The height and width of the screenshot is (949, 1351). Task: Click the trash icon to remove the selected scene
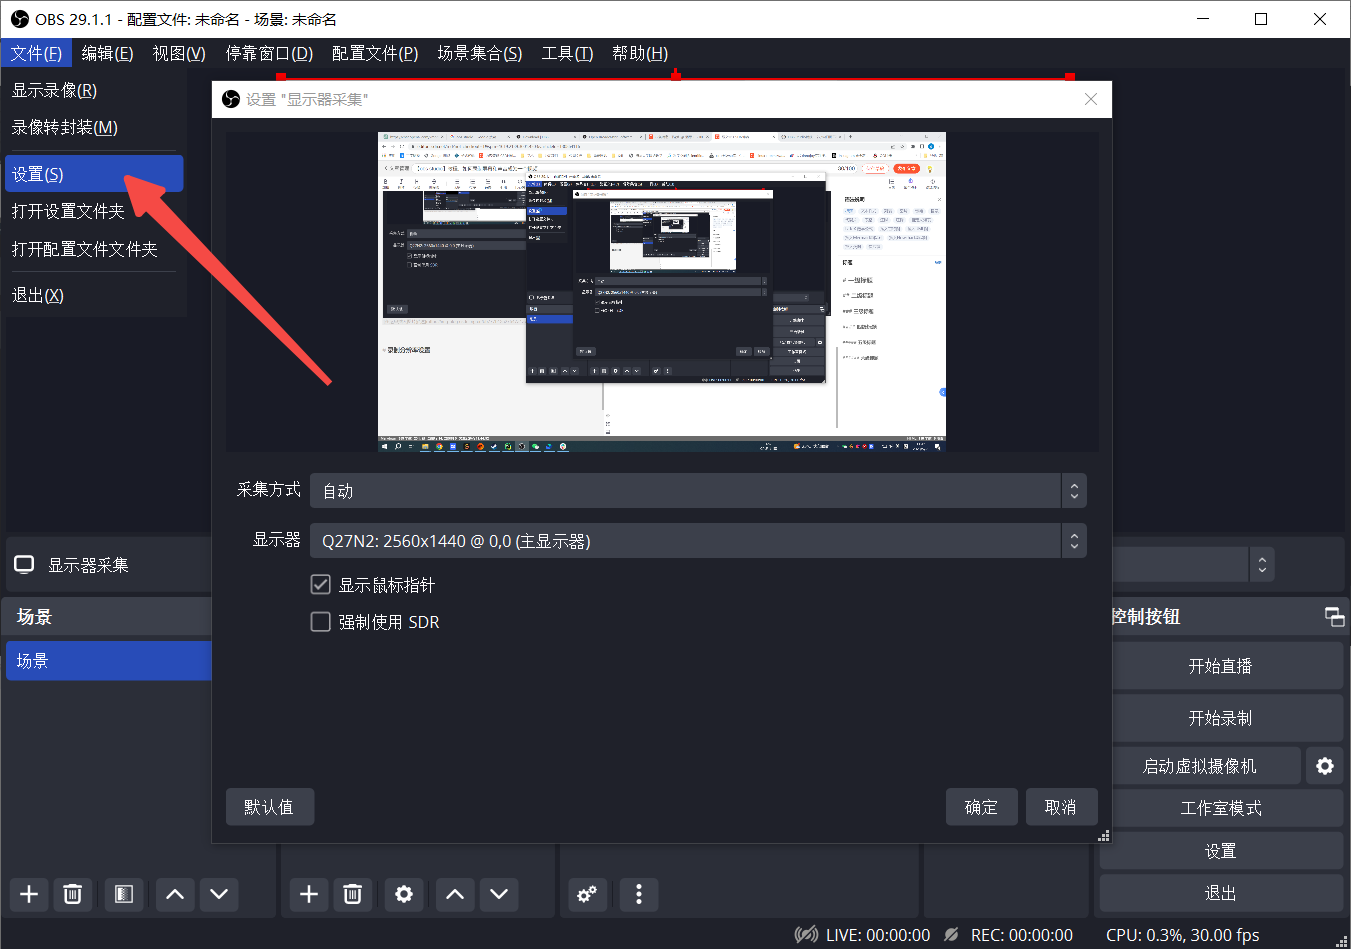tap(73, 894)
